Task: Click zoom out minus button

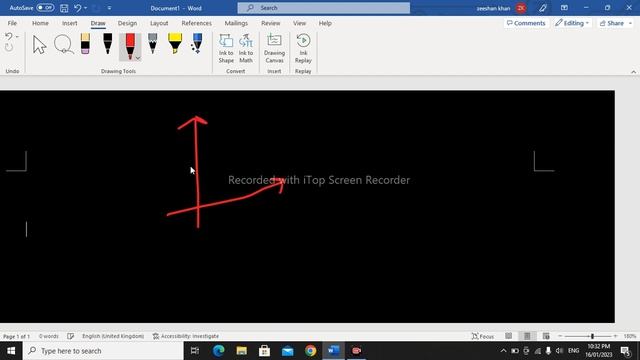Action: (560, 336)
